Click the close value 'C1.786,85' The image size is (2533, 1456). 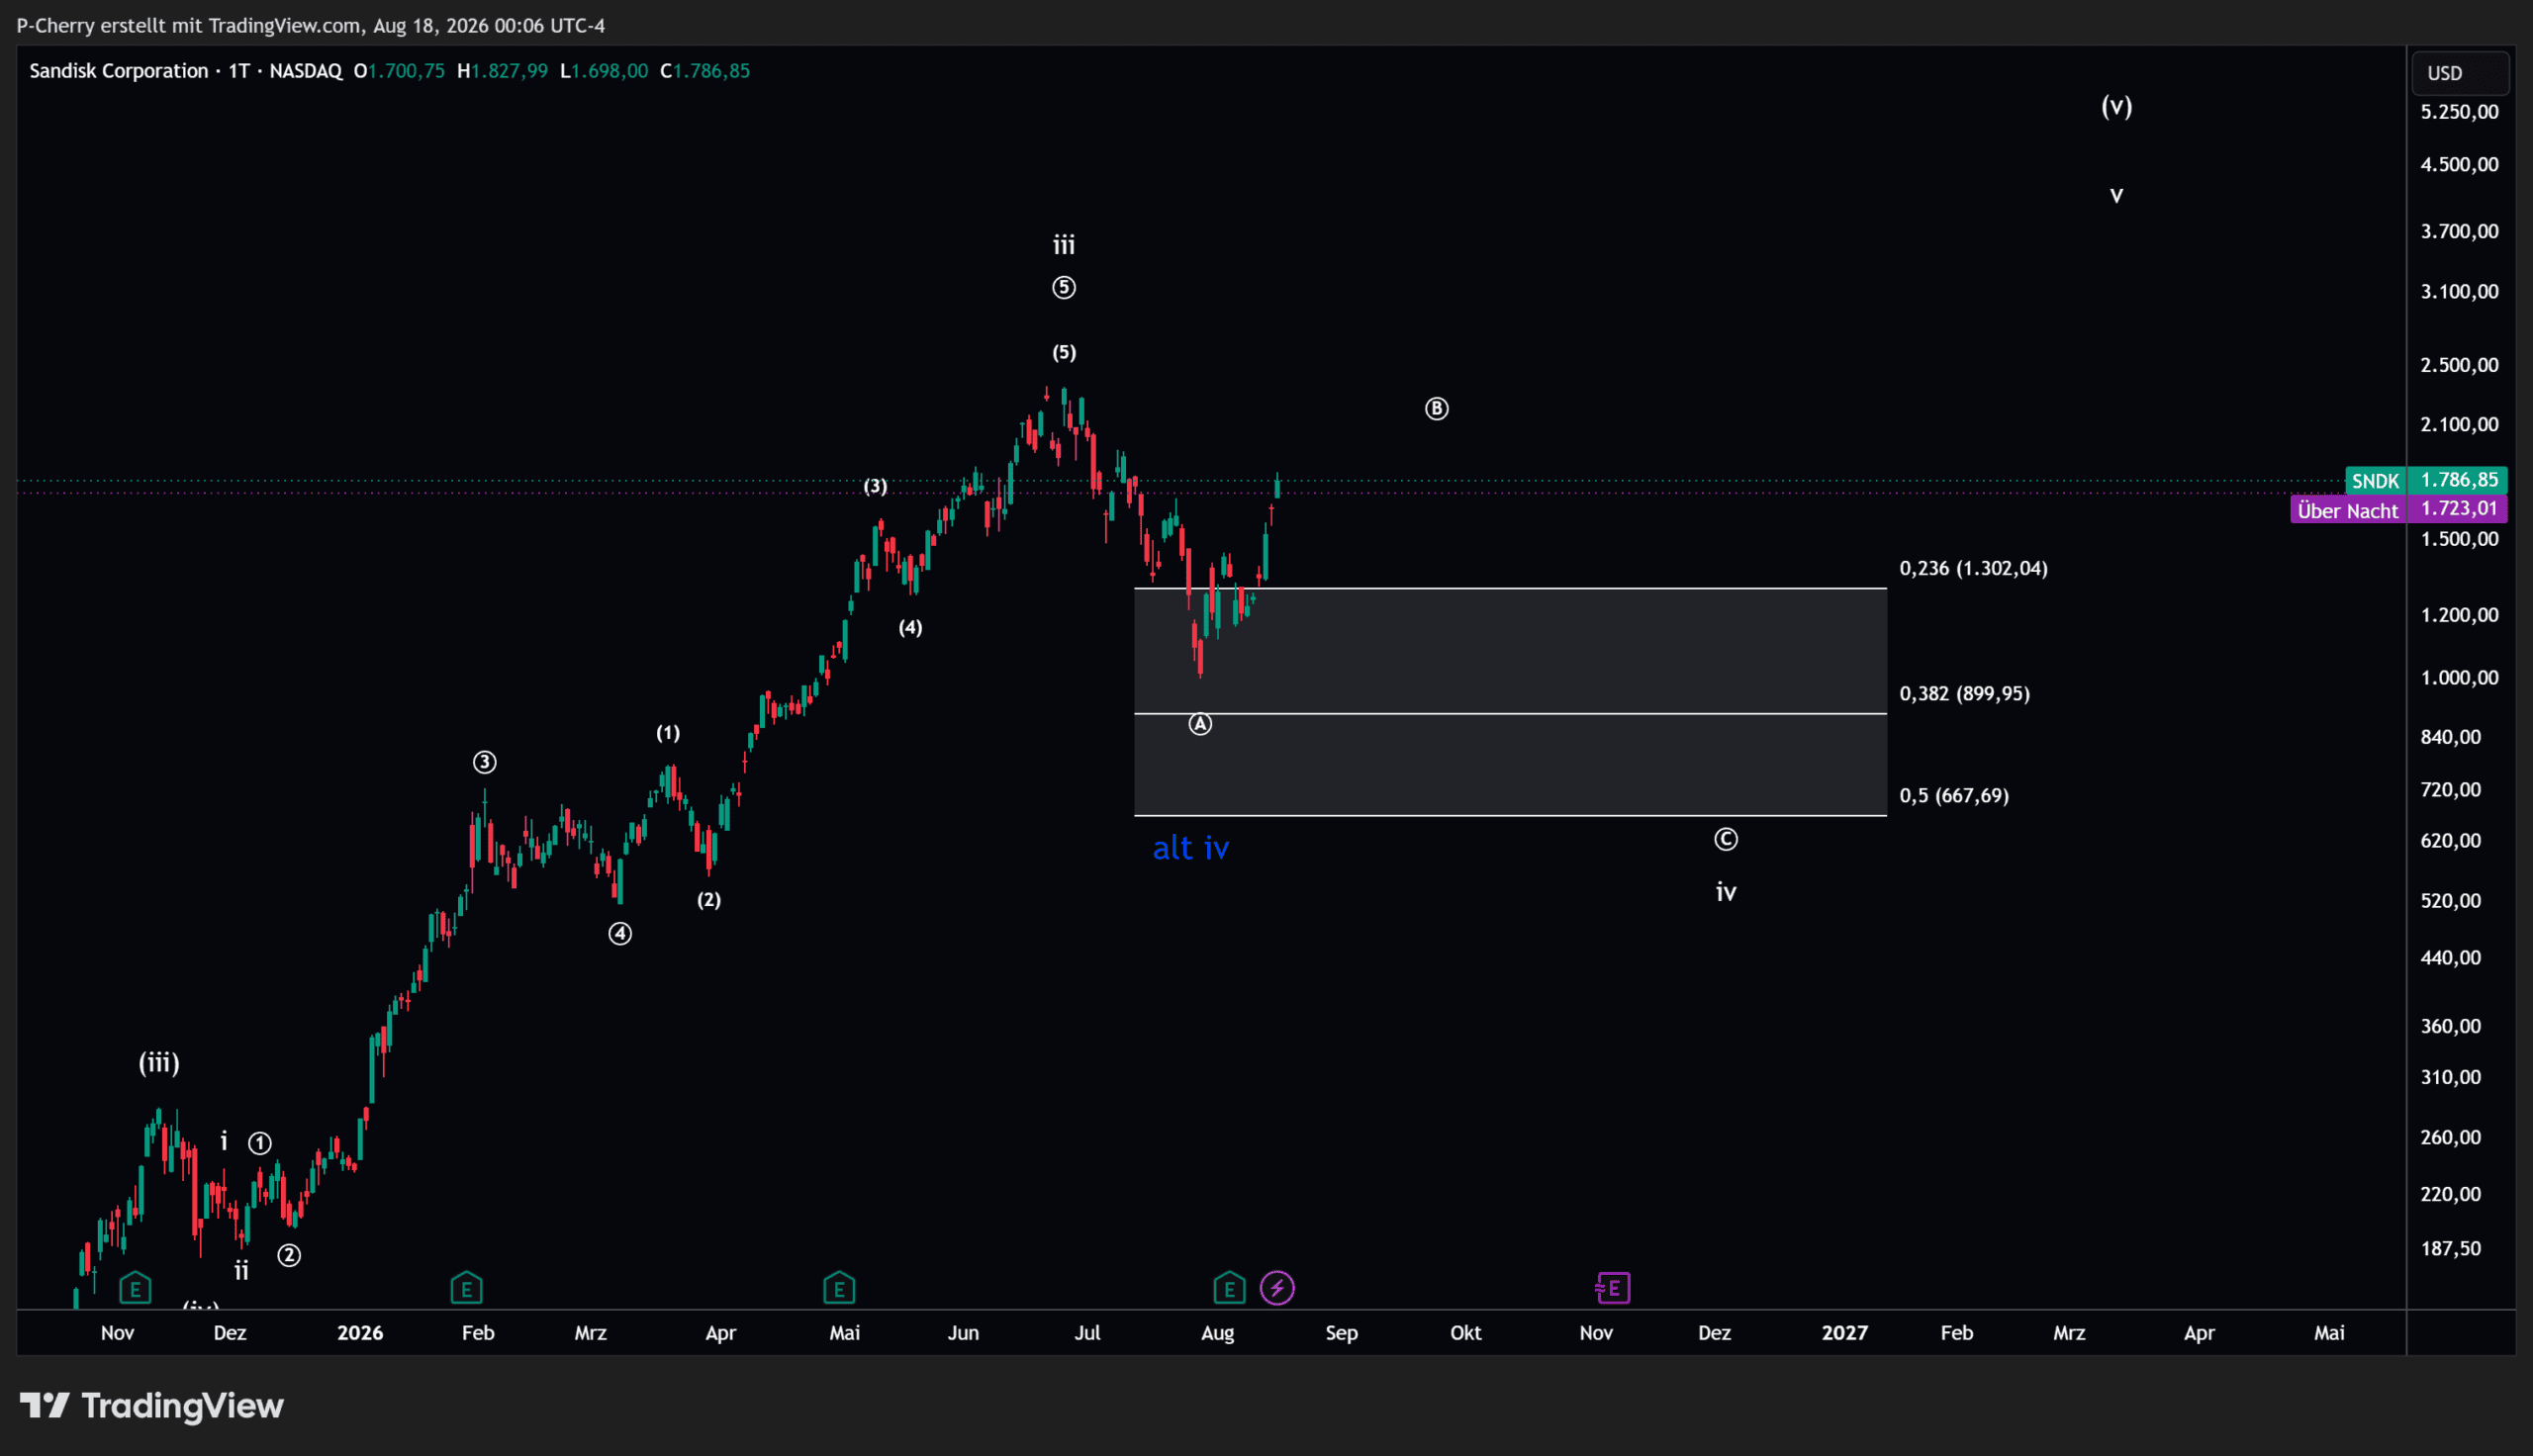pos(705,71)
